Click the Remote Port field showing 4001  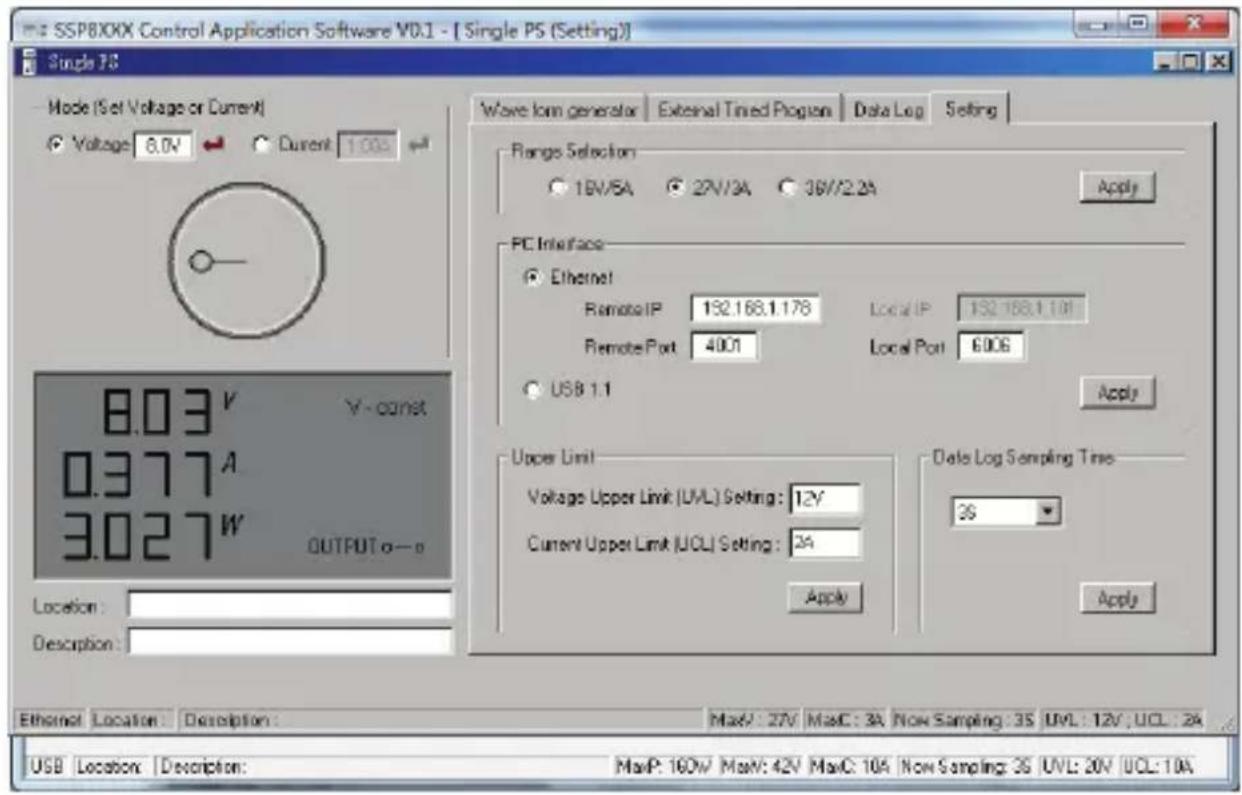coord(724,346)
